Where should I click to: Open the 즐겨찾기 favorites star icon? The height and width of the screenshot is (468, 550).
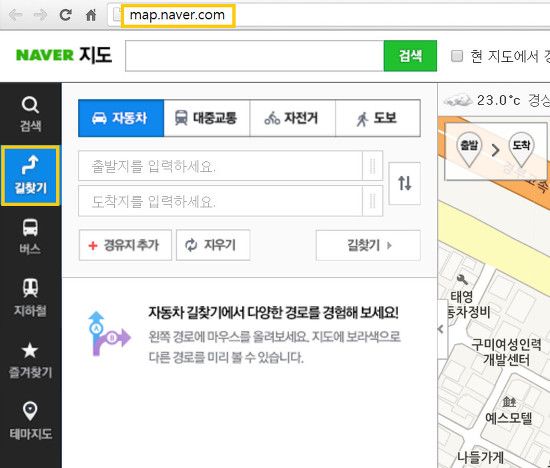31,360
